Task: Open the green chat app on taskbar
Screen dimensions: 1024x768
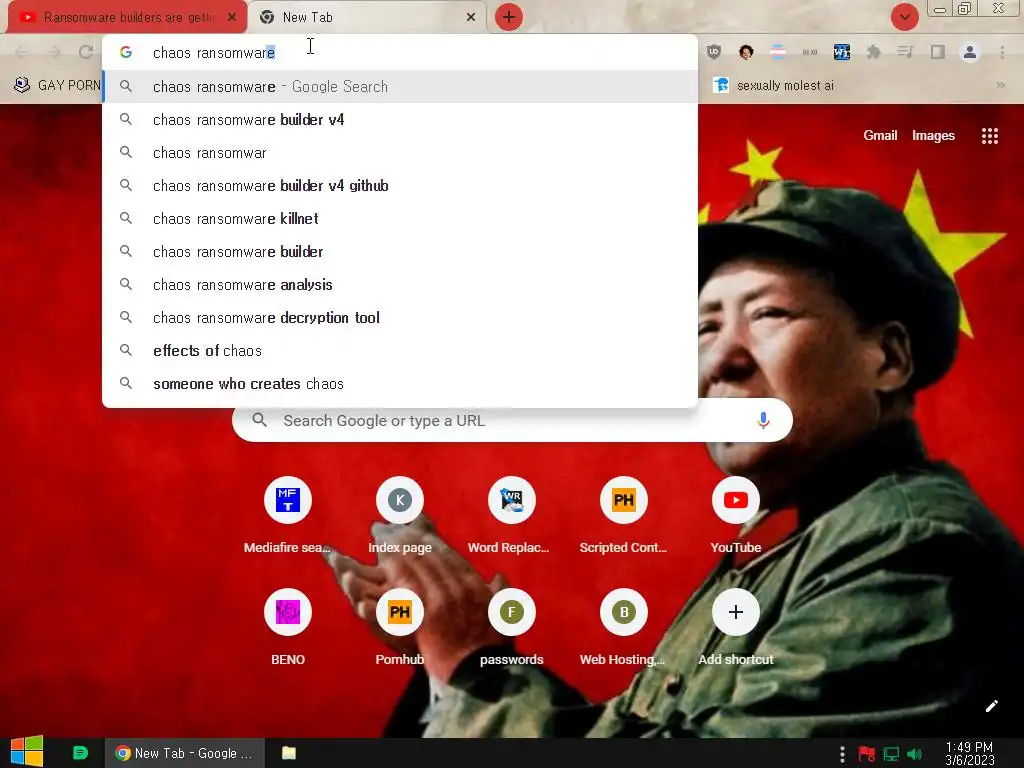Action: click(x=80, y=753)
